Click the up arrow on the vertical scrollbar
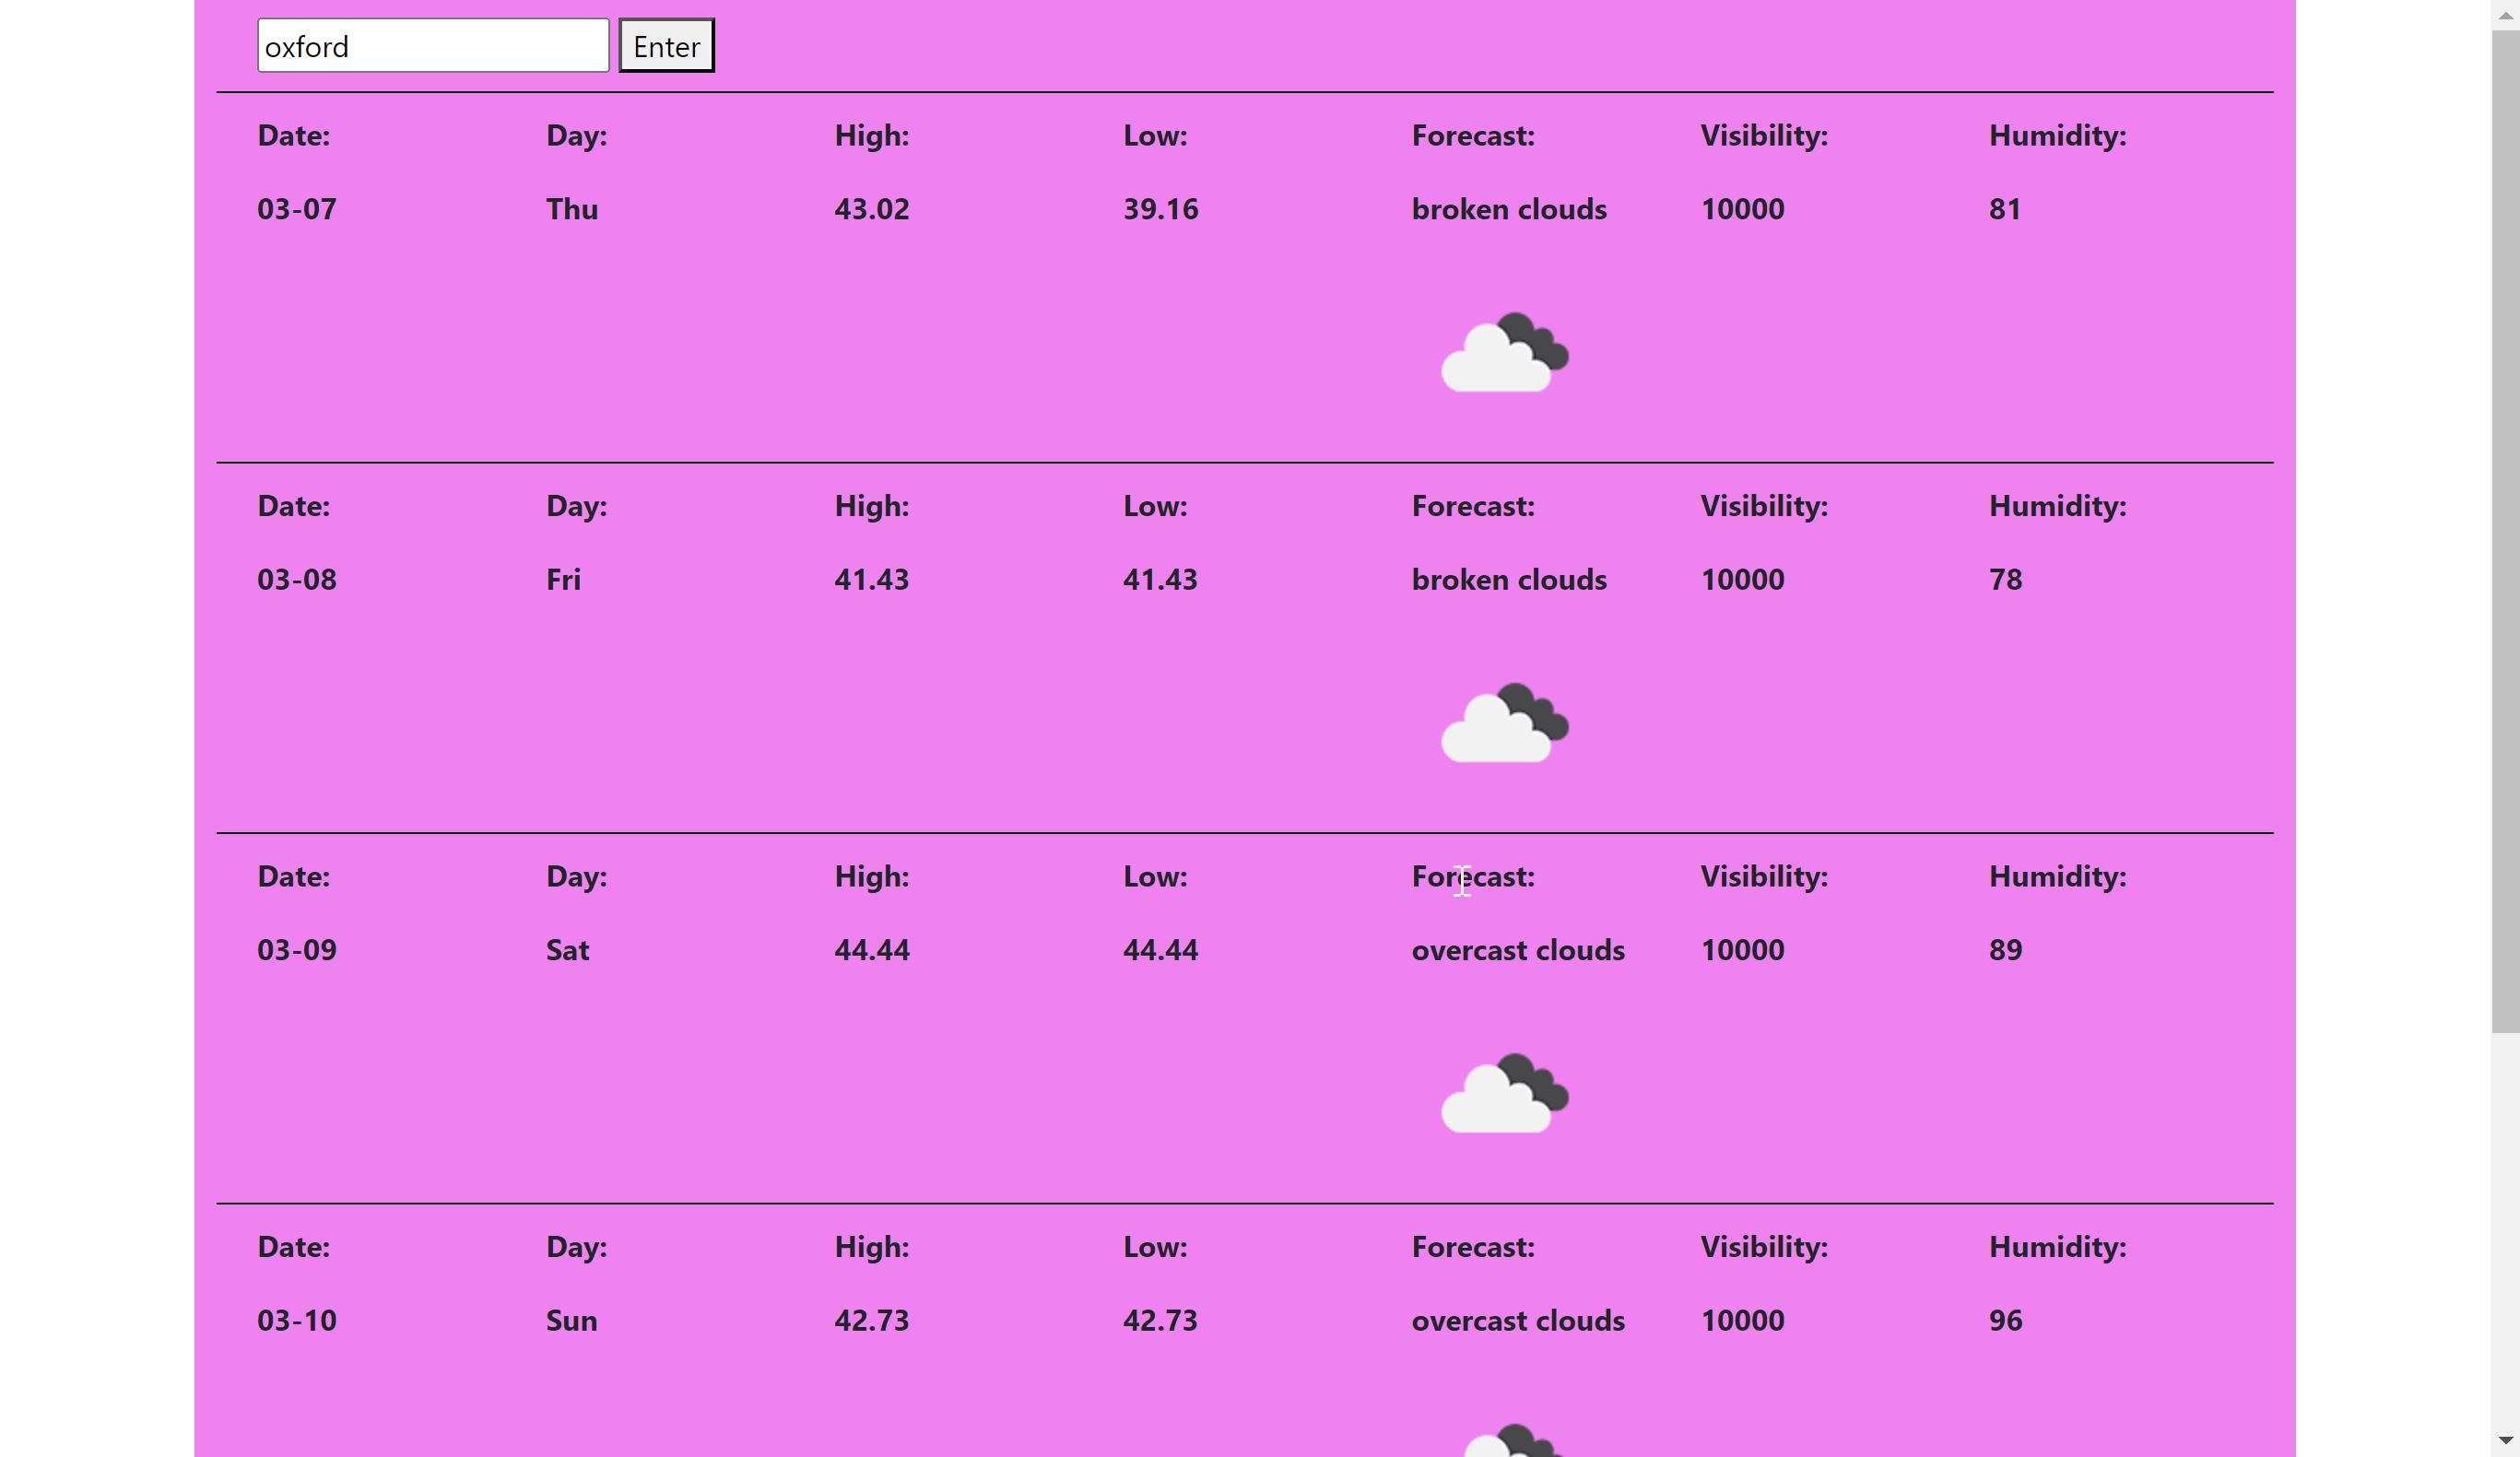The height and width of the screenshot is (1457, 2520). (2508, 12)
